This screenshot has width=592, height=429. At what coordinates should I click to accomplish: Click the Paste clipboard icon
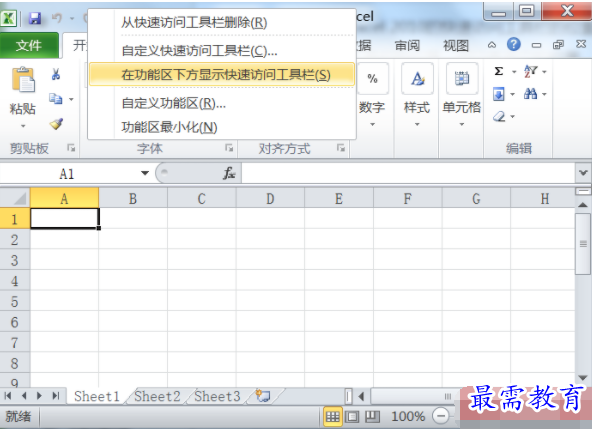(x=23, y=79)
